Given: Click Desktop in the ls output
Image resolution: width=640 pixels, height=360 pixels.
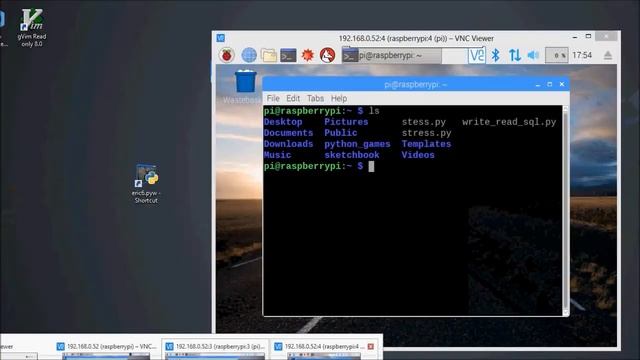Looking at the screenshot, I should [x=283, y=122].
